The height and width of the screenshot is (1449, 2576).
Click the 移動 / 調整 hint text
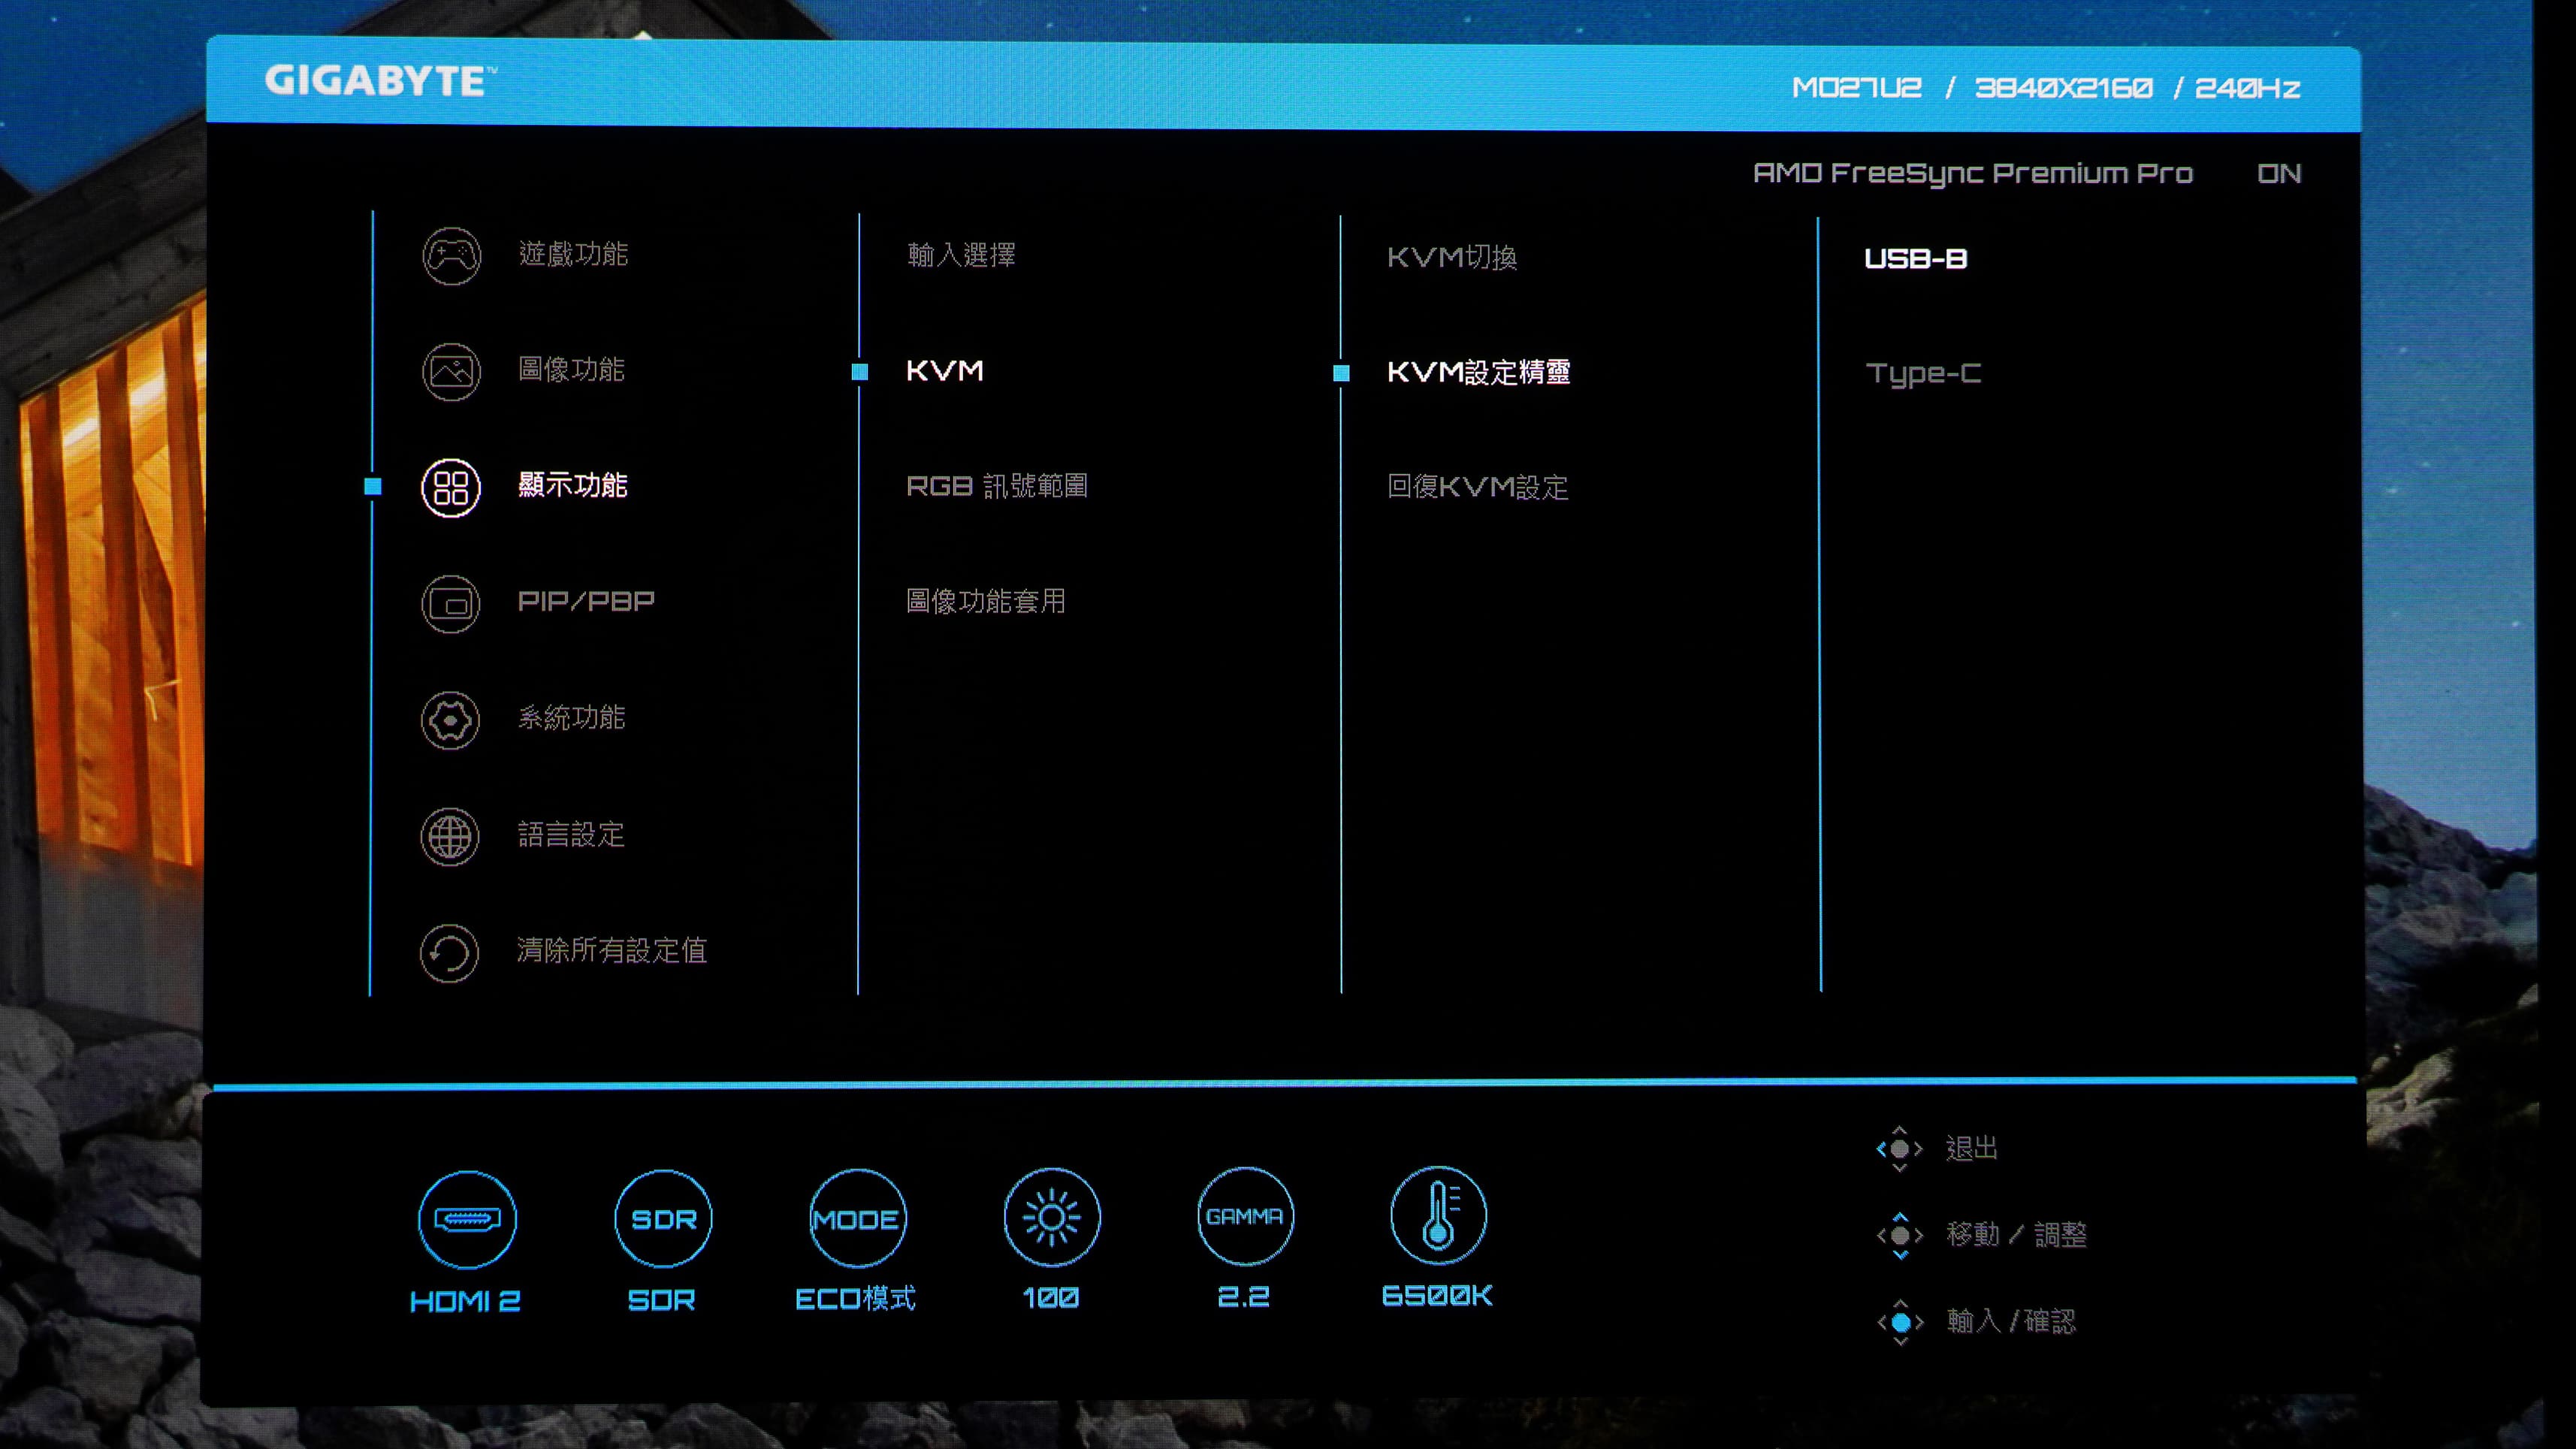click(x=2017, y=1235)
